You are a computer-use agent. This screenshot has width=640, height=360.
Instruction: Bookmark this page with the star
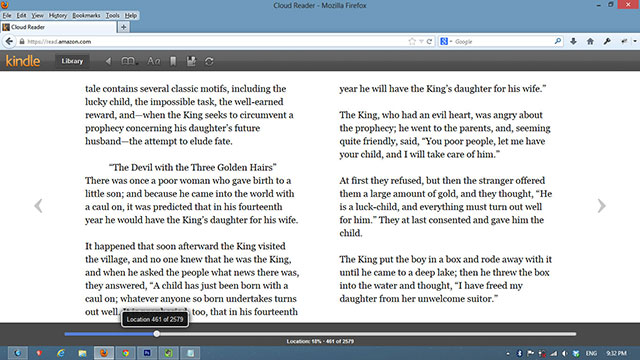(x=412, y=42)
